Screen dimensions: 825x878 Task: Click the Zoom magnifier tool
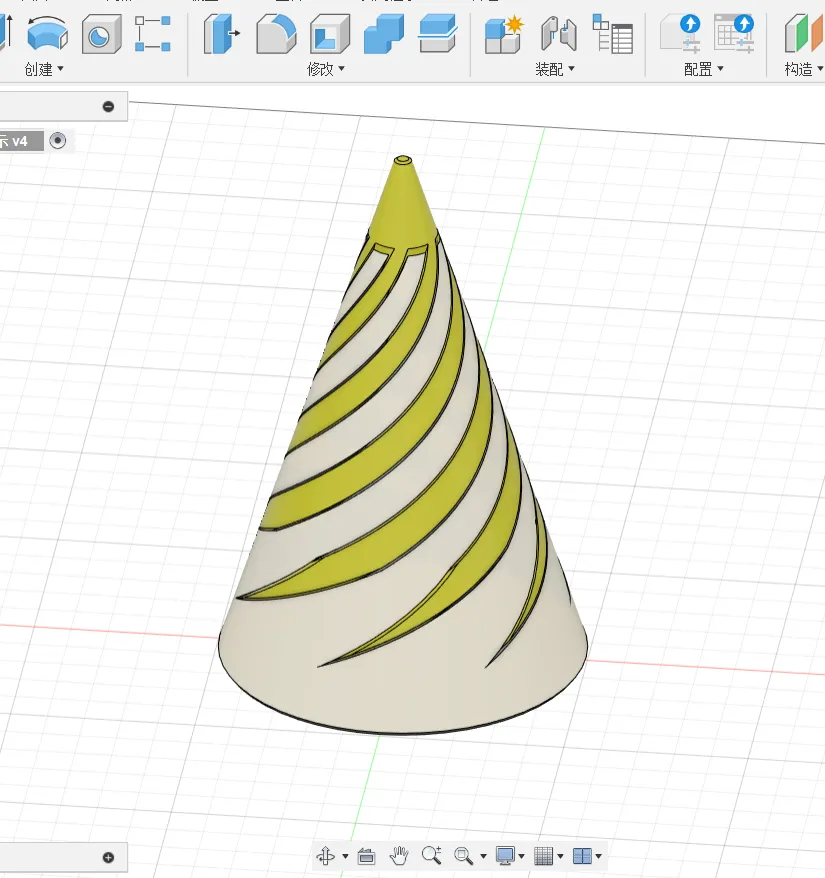pyautogui.click(x=430, y=856)
